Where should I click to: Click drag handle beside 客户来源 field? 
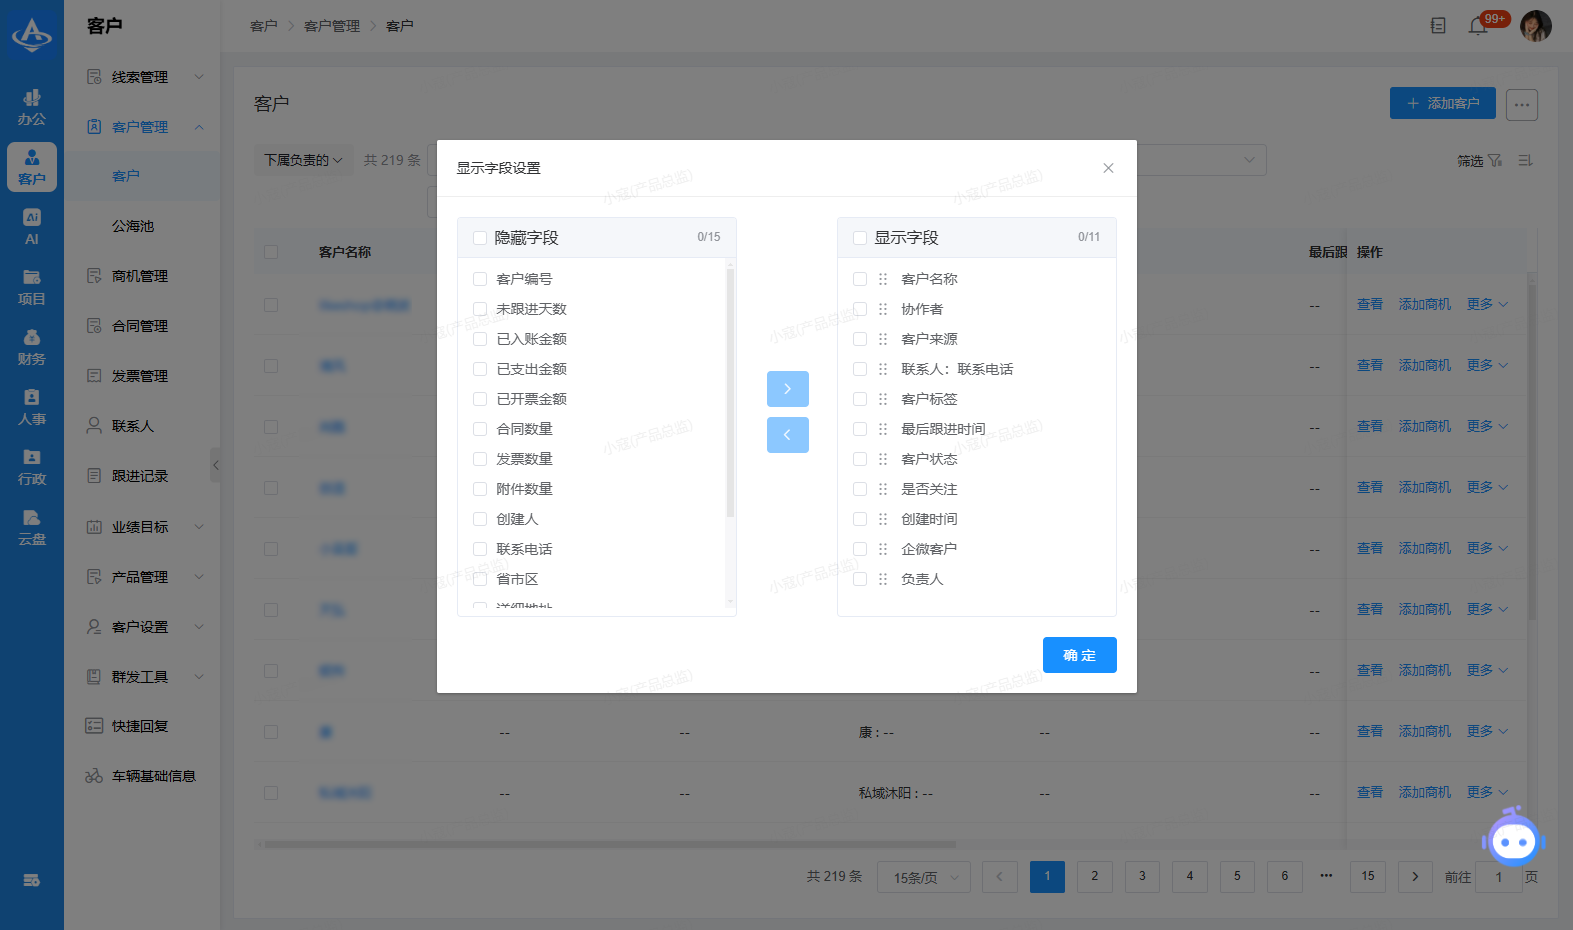pos(883,339)
